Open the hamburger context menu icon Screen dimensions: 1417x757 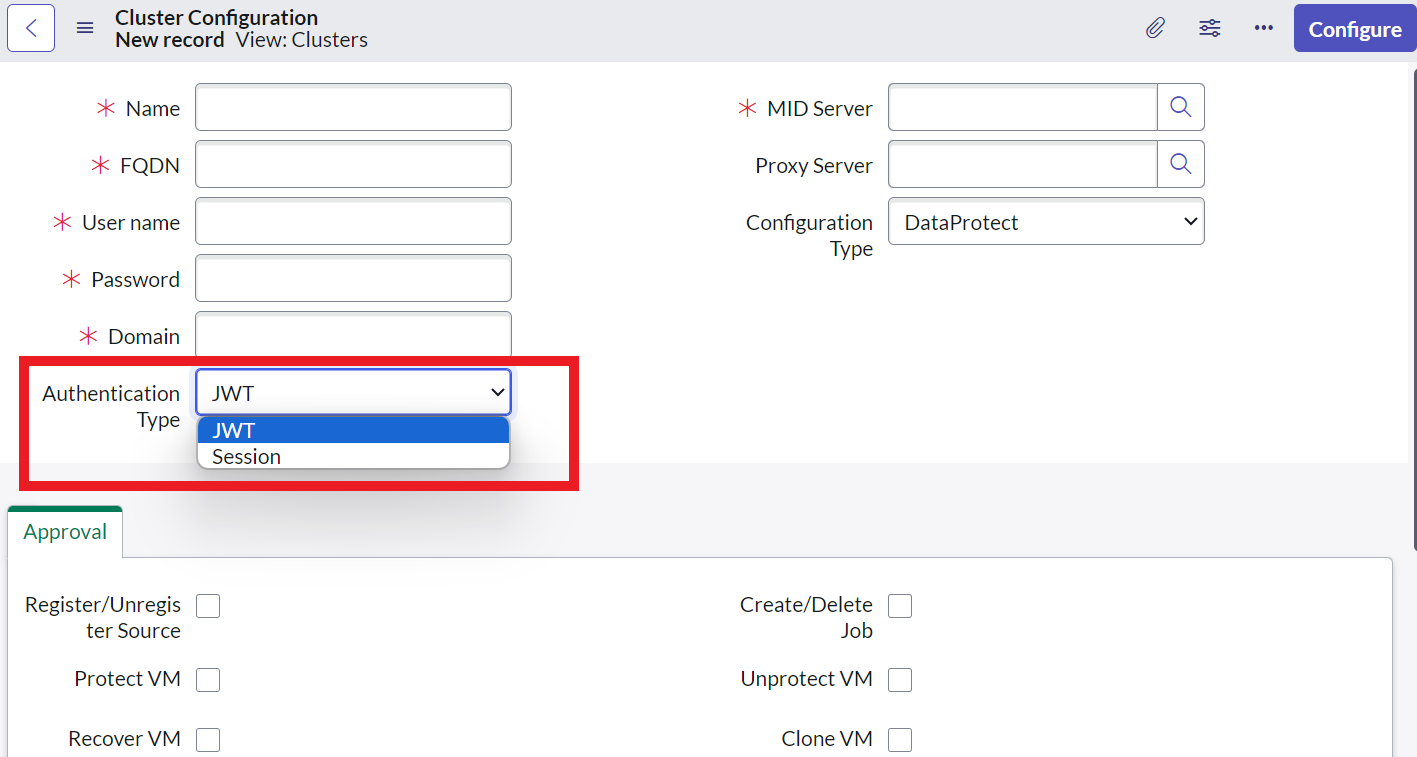(x=85, y=28)
